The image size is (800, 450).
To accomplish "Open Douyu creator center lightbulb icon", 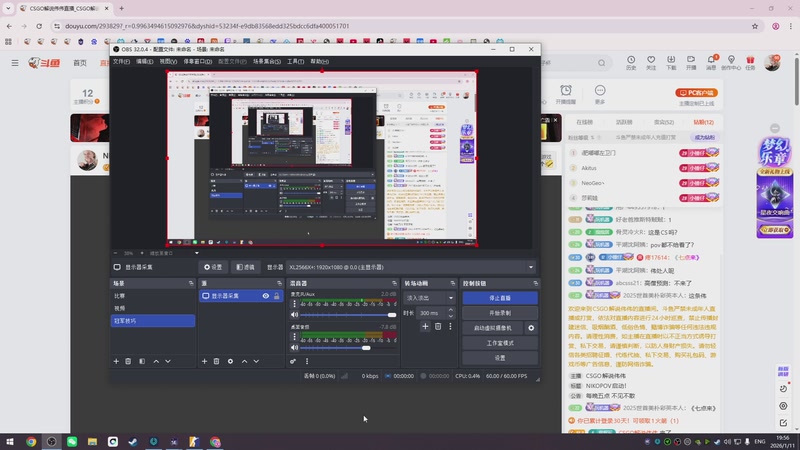I will point(731,63).
